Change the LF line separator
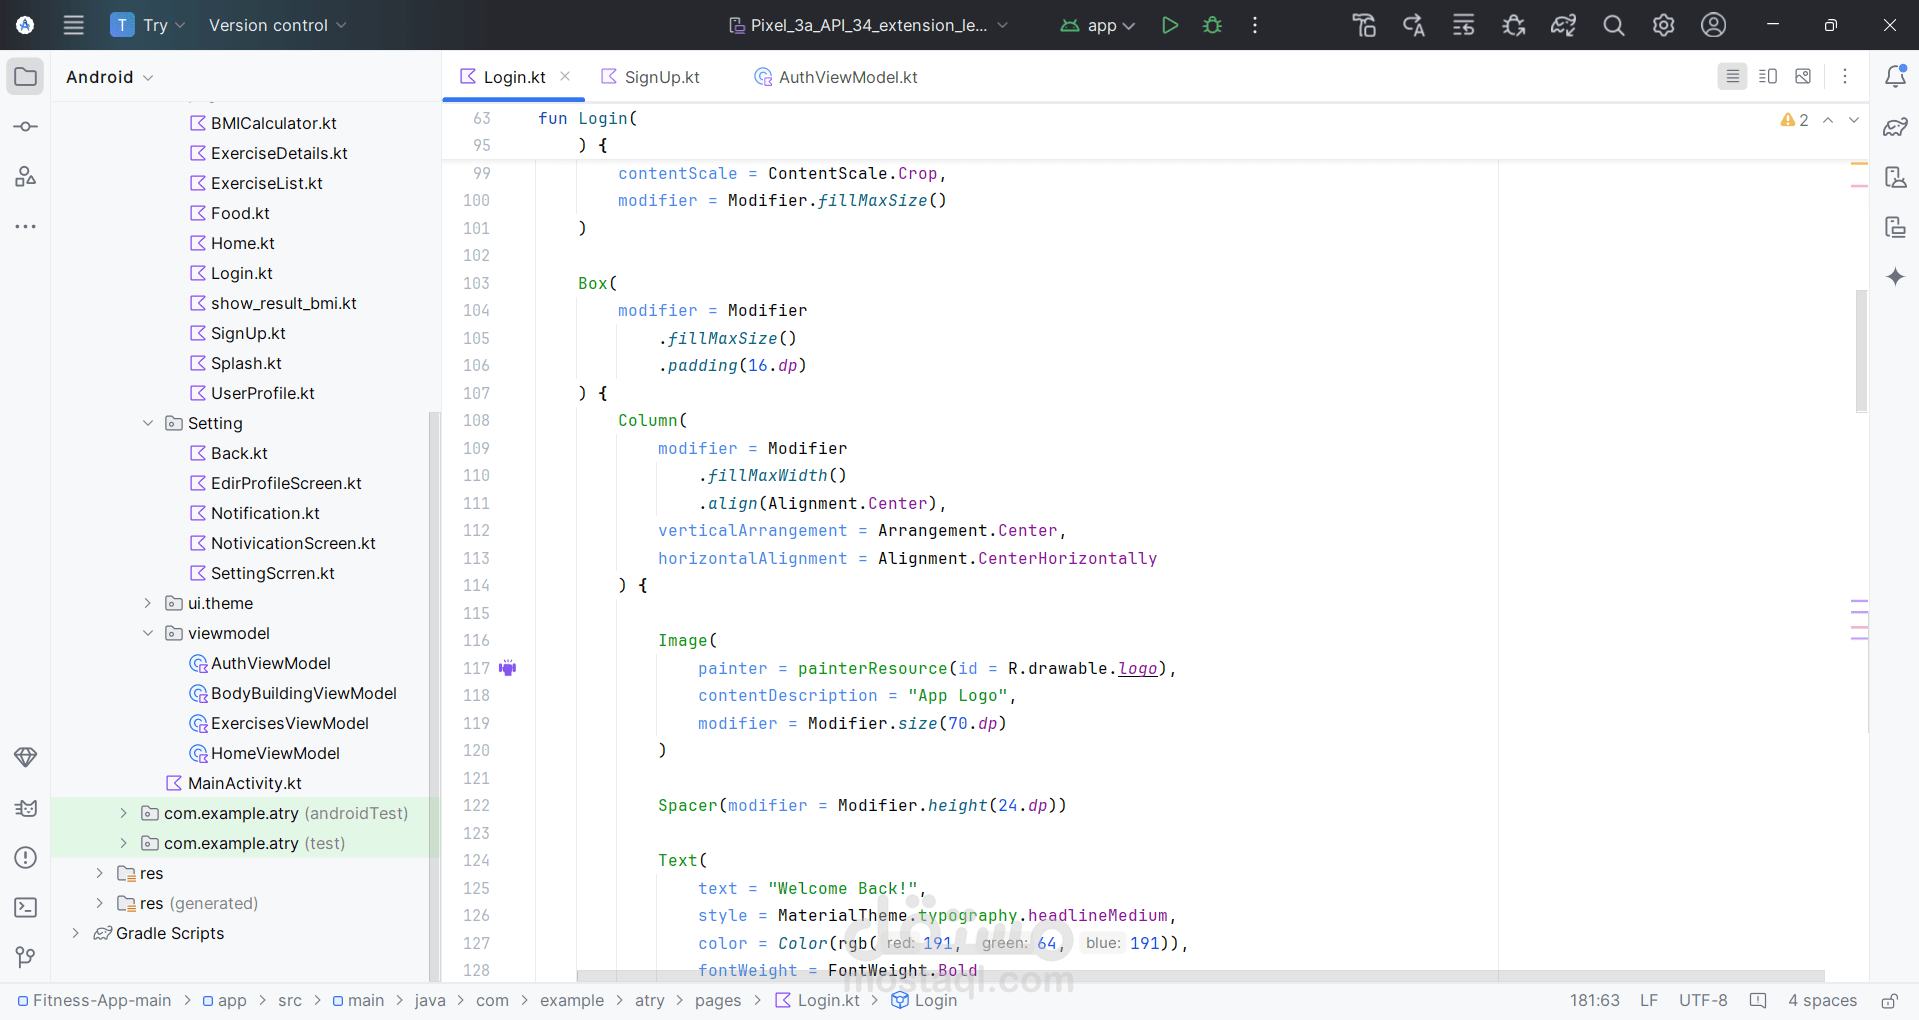This screenshot has width=1919, height=1020. (1649, 1001)
